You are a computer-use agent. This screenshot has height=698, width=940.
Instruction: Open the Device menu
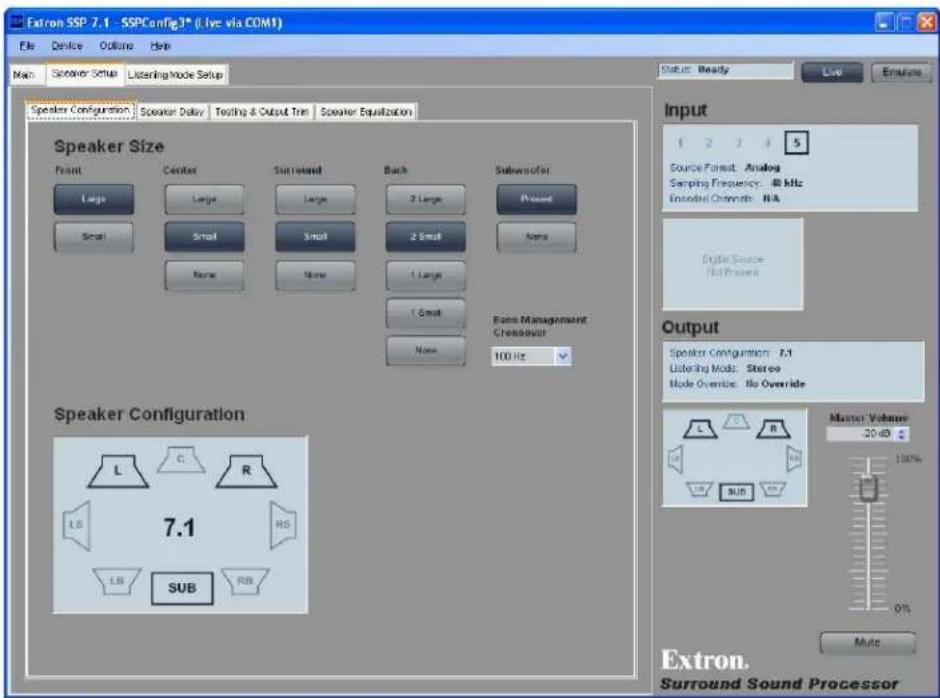pos(67,46)
